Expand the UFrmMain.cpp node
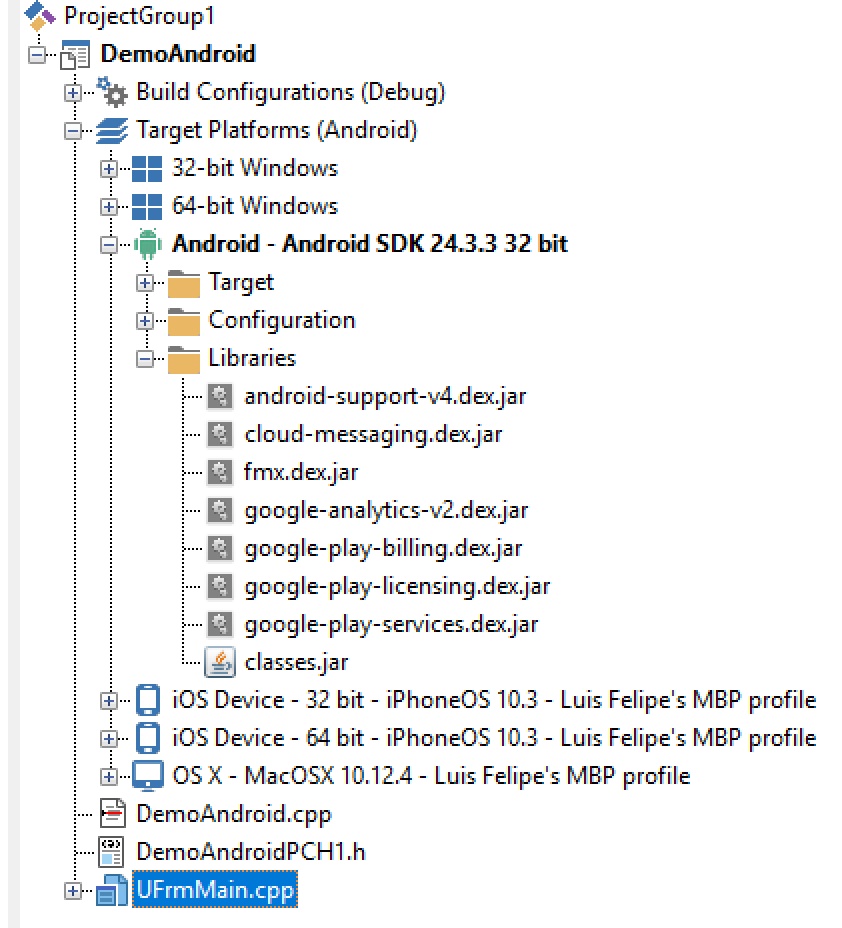 [x=73, y=891]
